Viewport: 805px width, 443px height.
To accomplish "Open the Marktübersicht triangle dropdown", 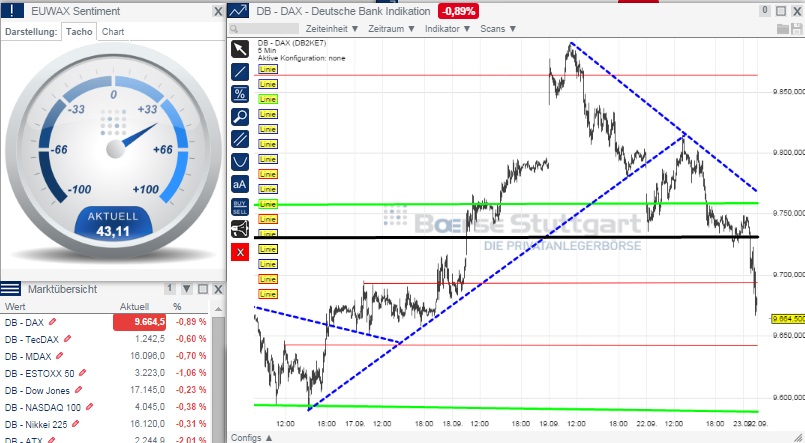I will coord(186,289).
